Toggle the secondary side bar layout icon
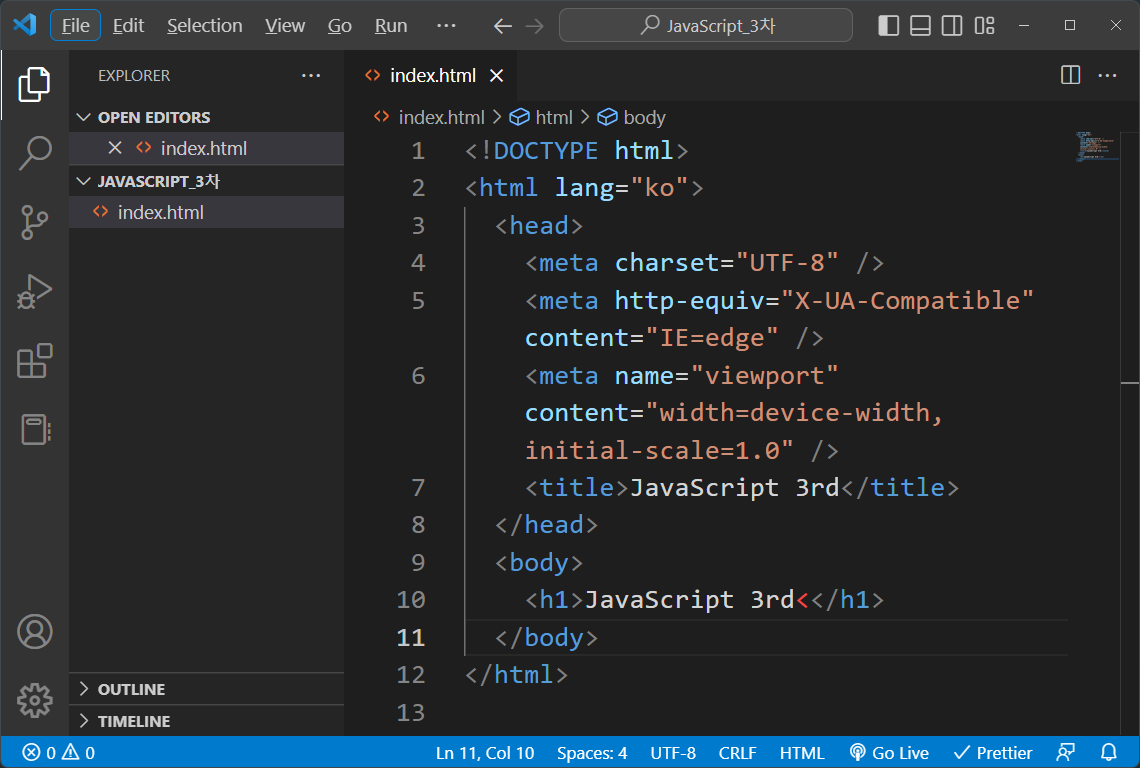 click(x=952, y=25)
